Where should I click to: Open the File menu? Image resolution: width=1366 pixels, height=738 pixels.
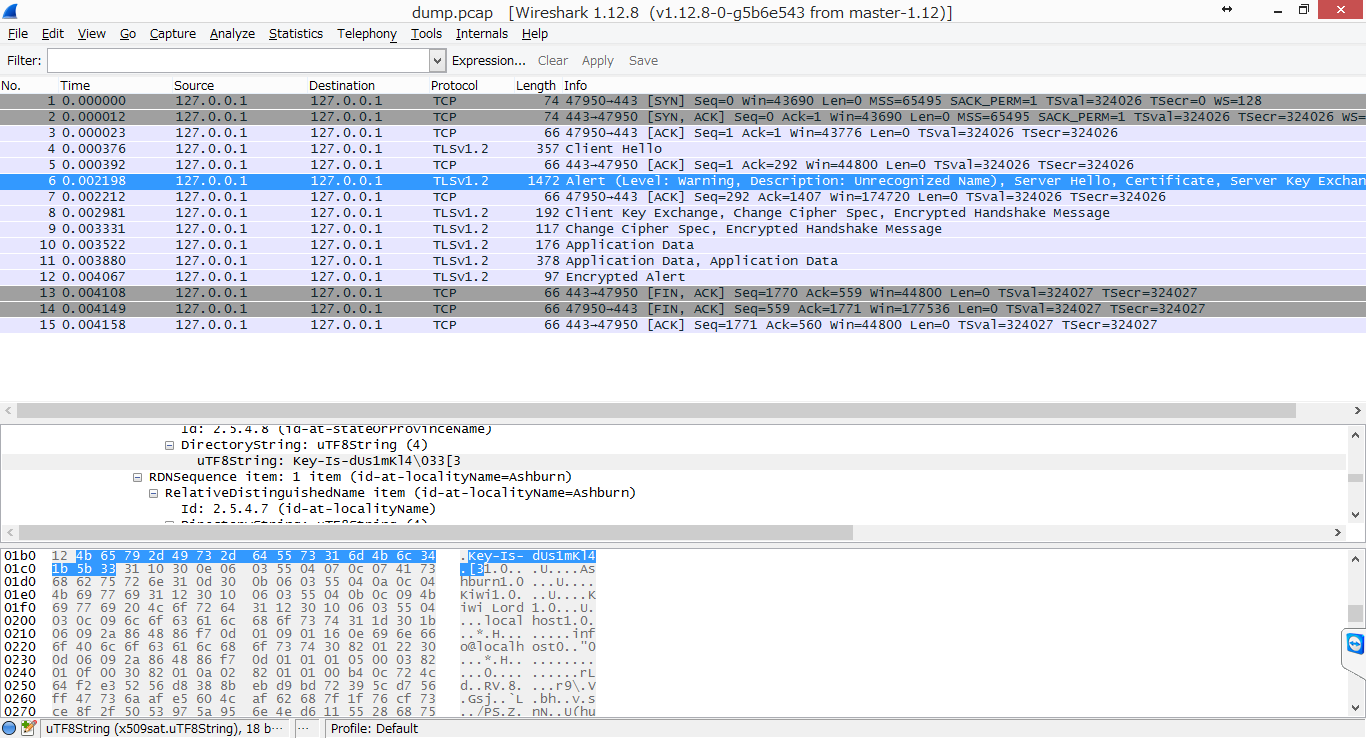point(18,33)
